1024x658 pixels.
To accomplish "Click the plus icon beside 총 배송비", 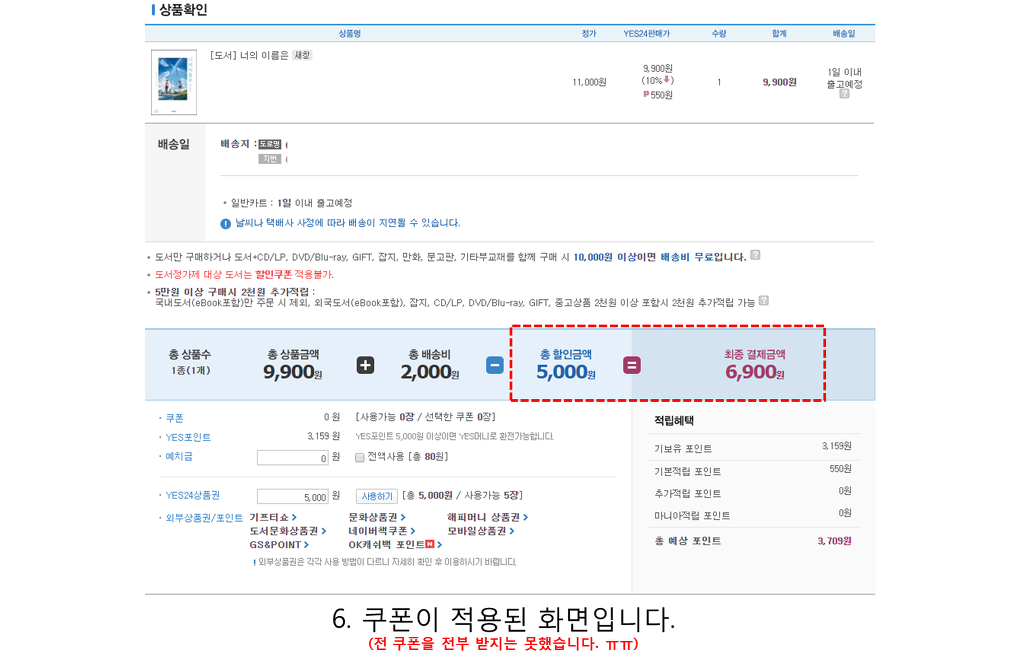I will click(365, 366).
